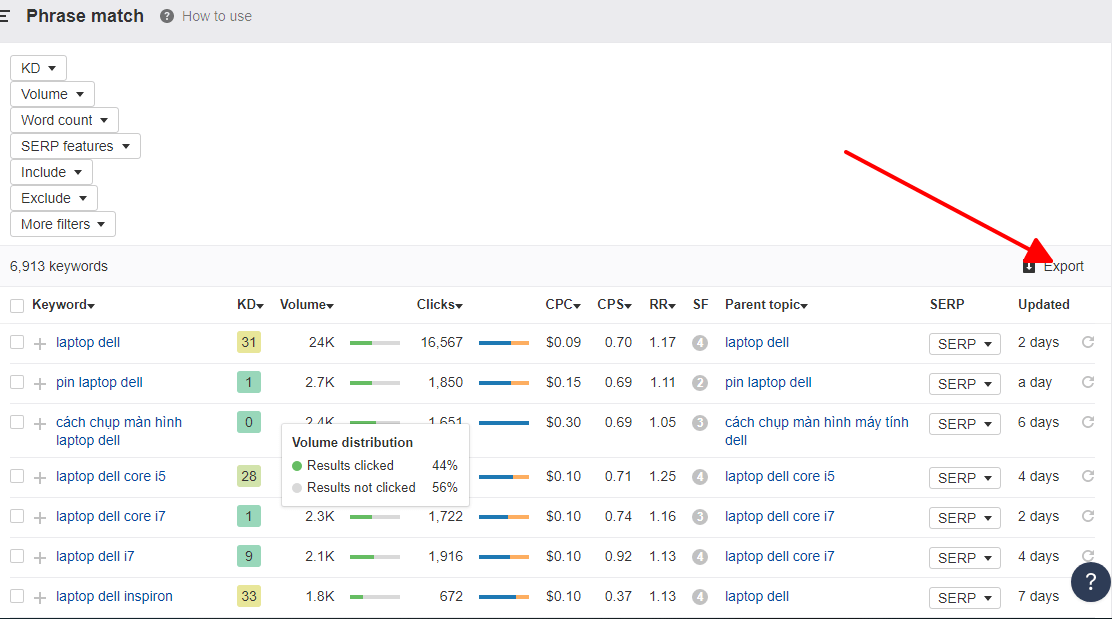The image size is (1112, 619).
Task: Click the help question mark beside How to use
Action: (x=167, y=16)
